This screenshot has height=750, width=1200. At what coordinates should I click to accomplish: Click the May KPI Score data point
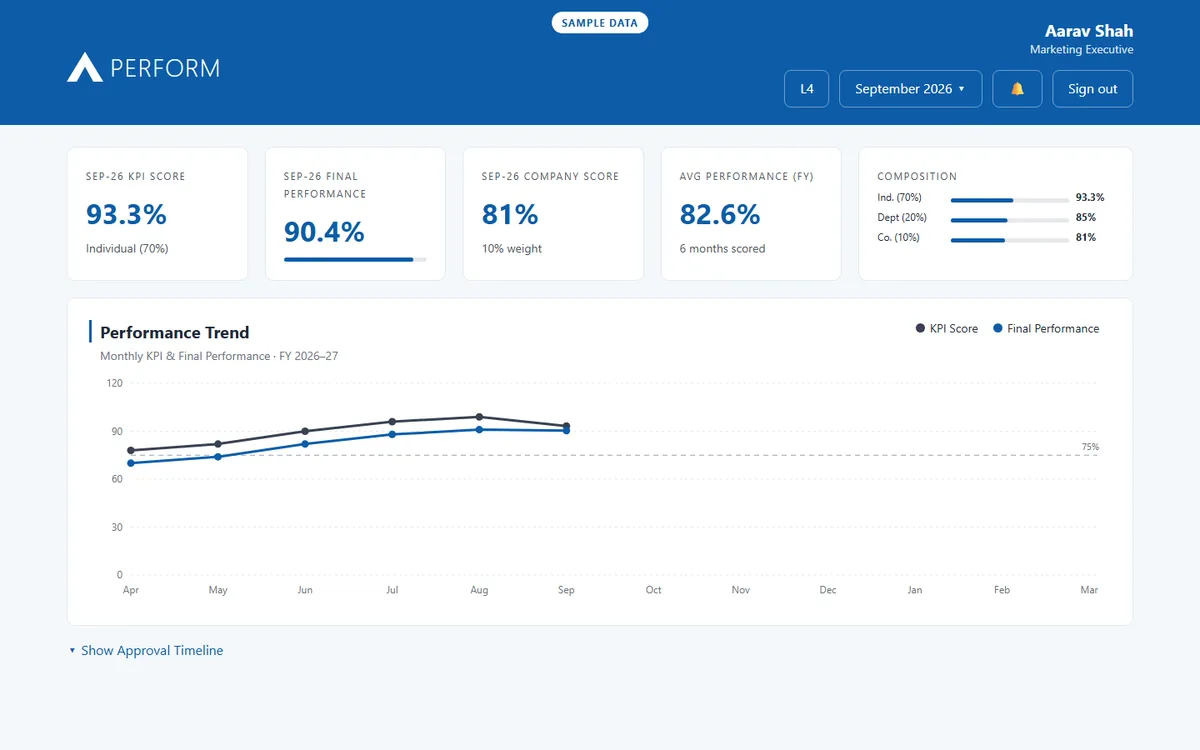click(218, 444)
